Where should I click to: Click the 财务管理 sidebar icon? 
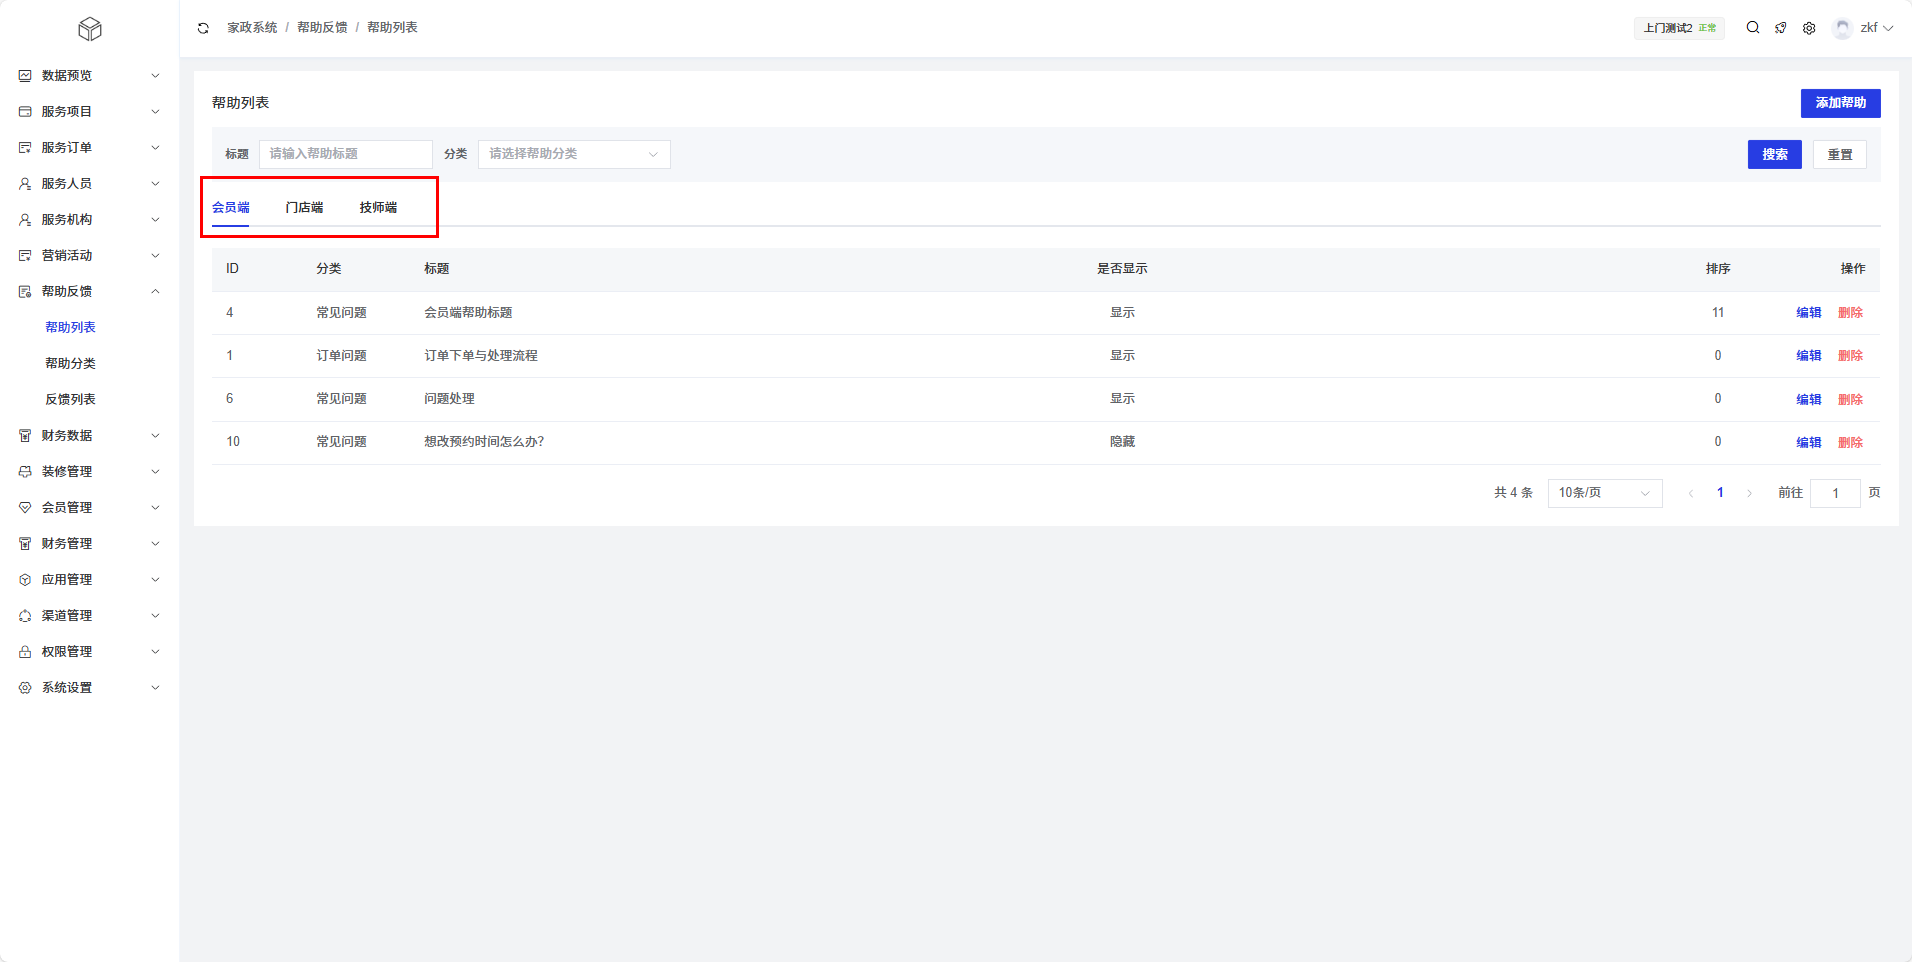[25, 544]
